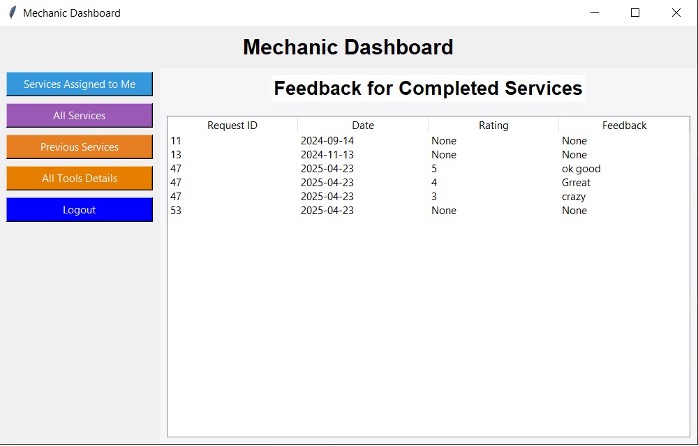Click the date 2024-09-14
Screen dimensions: 698x446
coord(327,141)
